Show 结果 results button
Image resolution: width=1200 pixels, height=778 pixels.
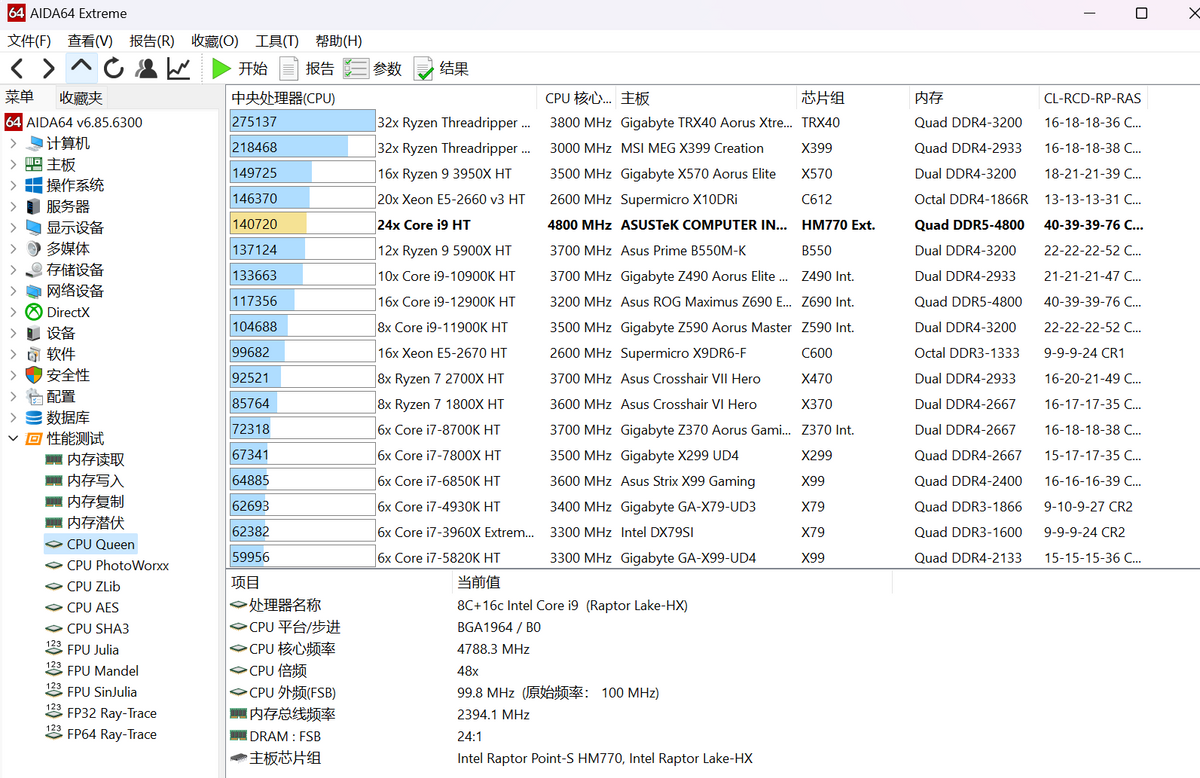coord(441,69)
